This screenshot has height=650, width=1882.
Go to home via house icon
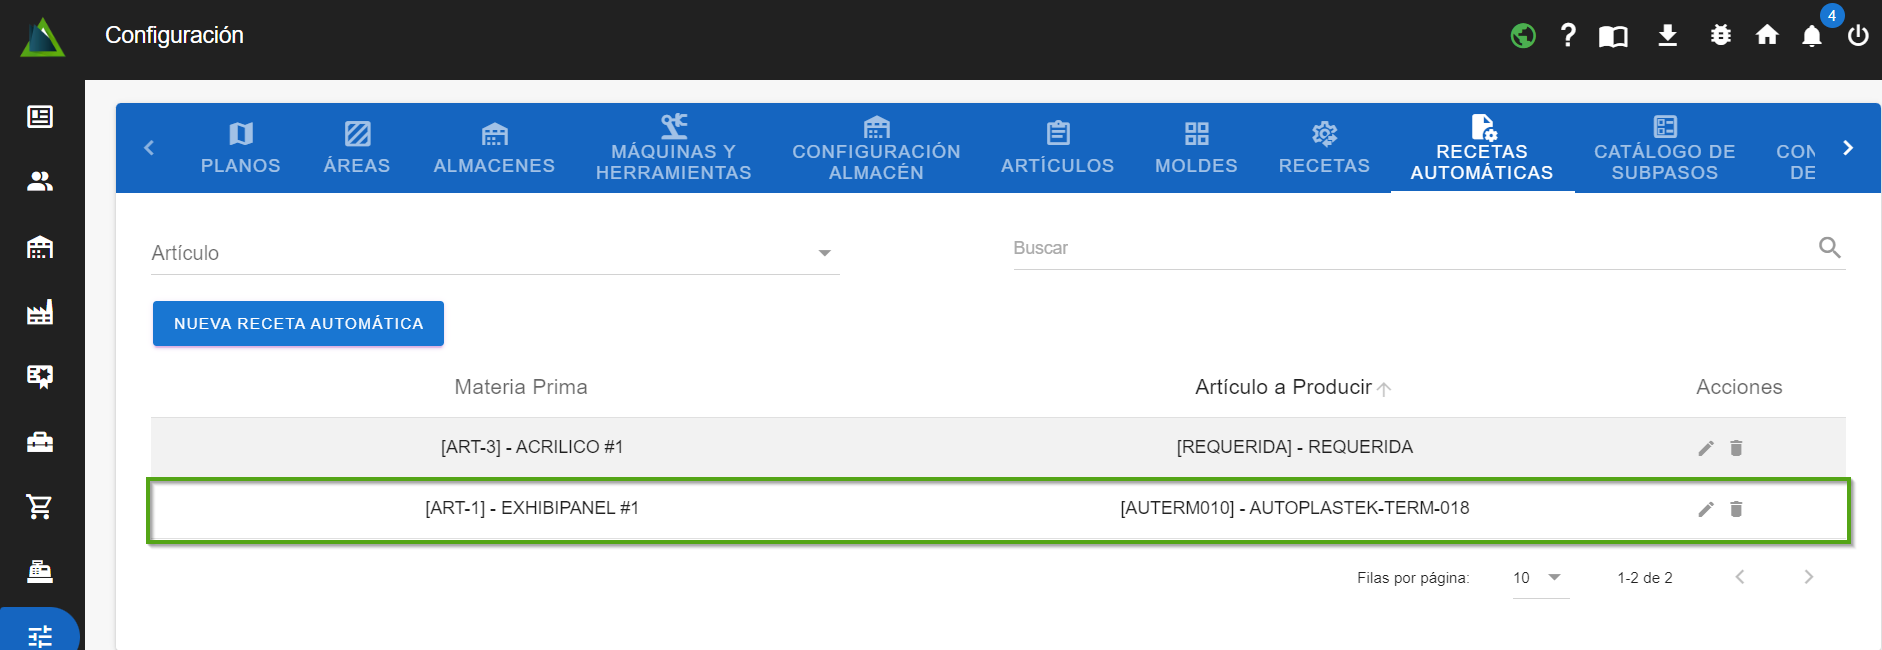pos(1766,36)
